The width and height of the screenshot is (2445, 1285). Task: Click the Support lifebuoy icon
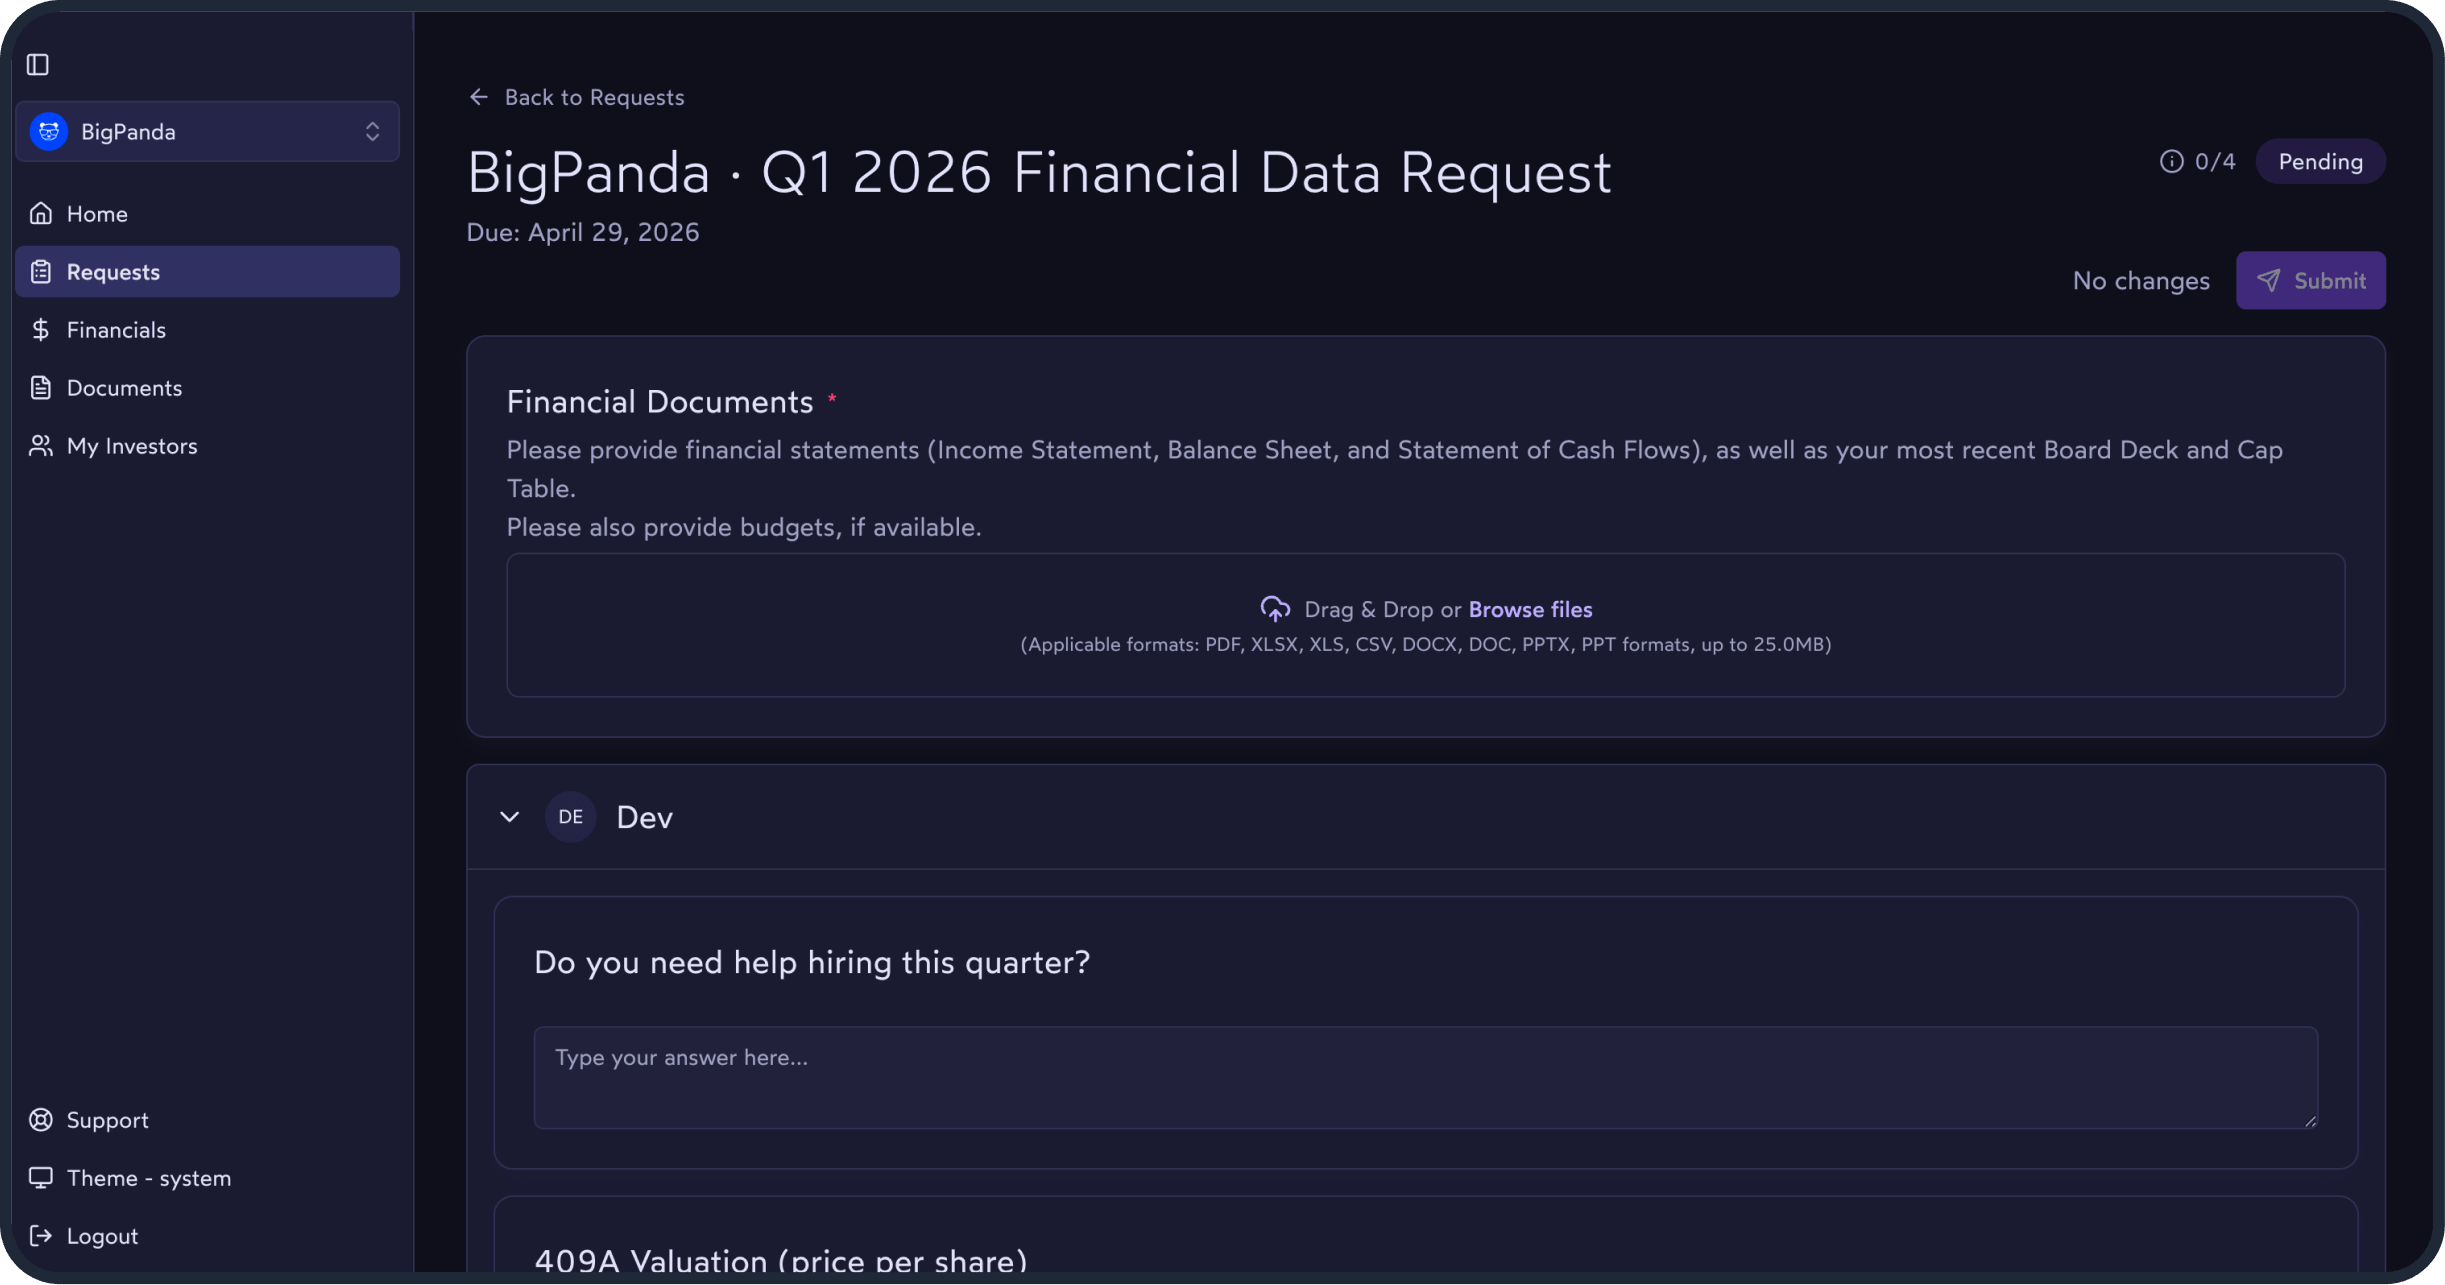click(41, 1120)
